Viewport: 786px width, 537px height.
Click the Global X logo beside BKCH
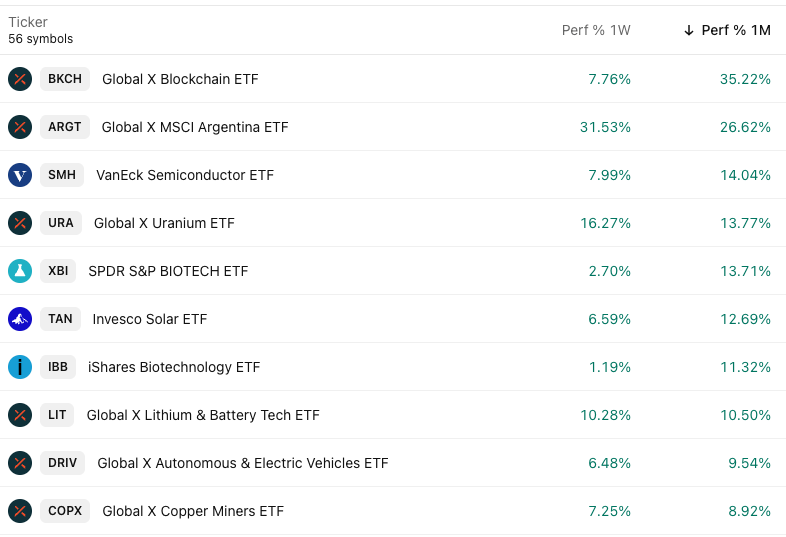tap(20, 79)
